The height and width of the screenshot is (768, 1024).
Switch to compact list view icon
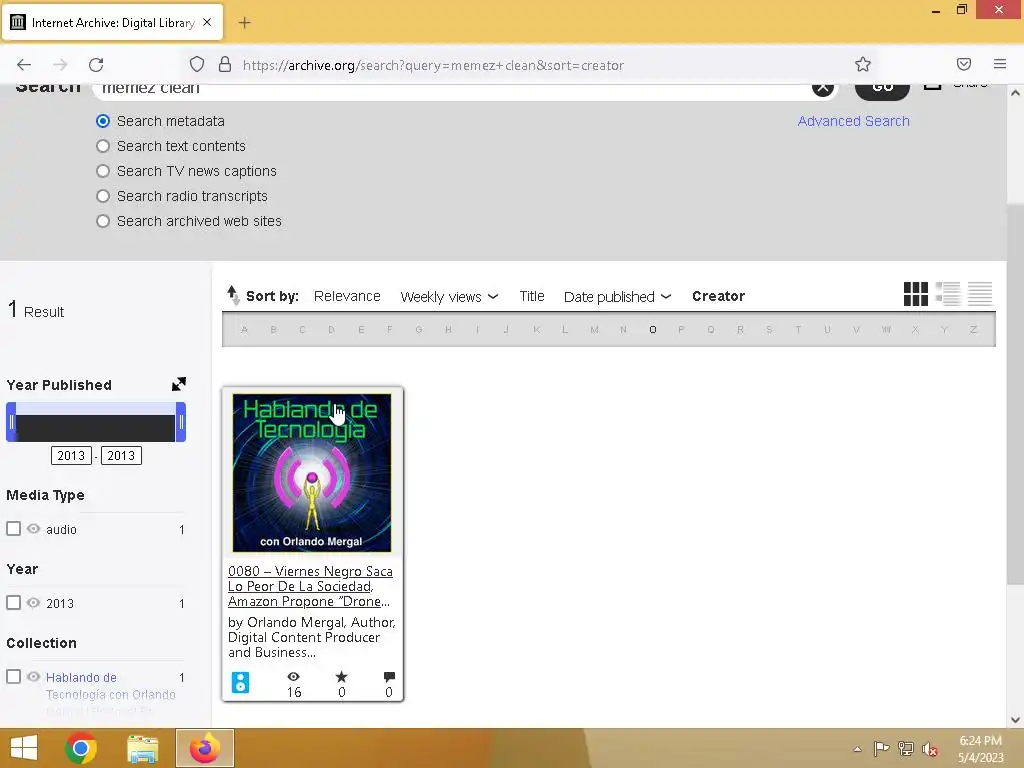point(980,294)
